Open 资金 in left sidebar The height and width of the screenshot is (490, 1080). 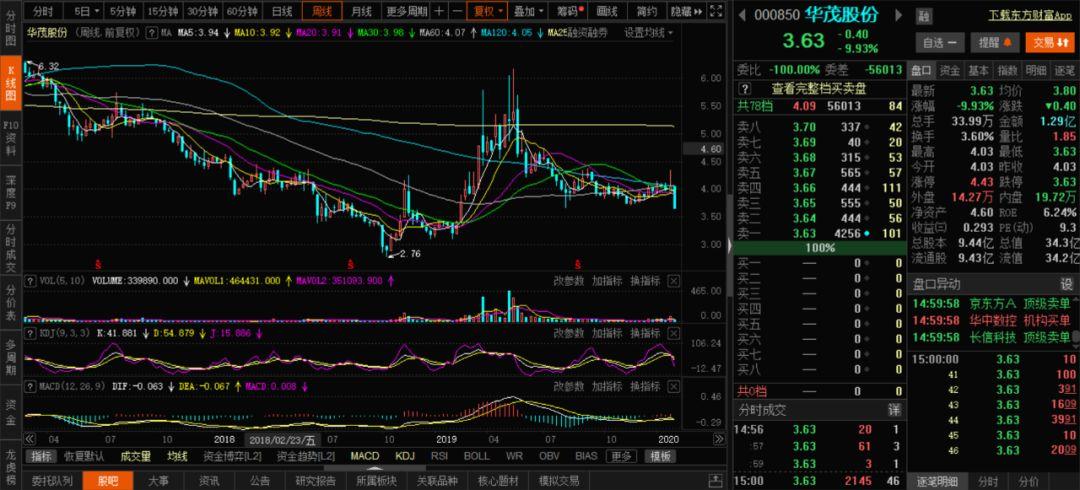click(11, 411)
